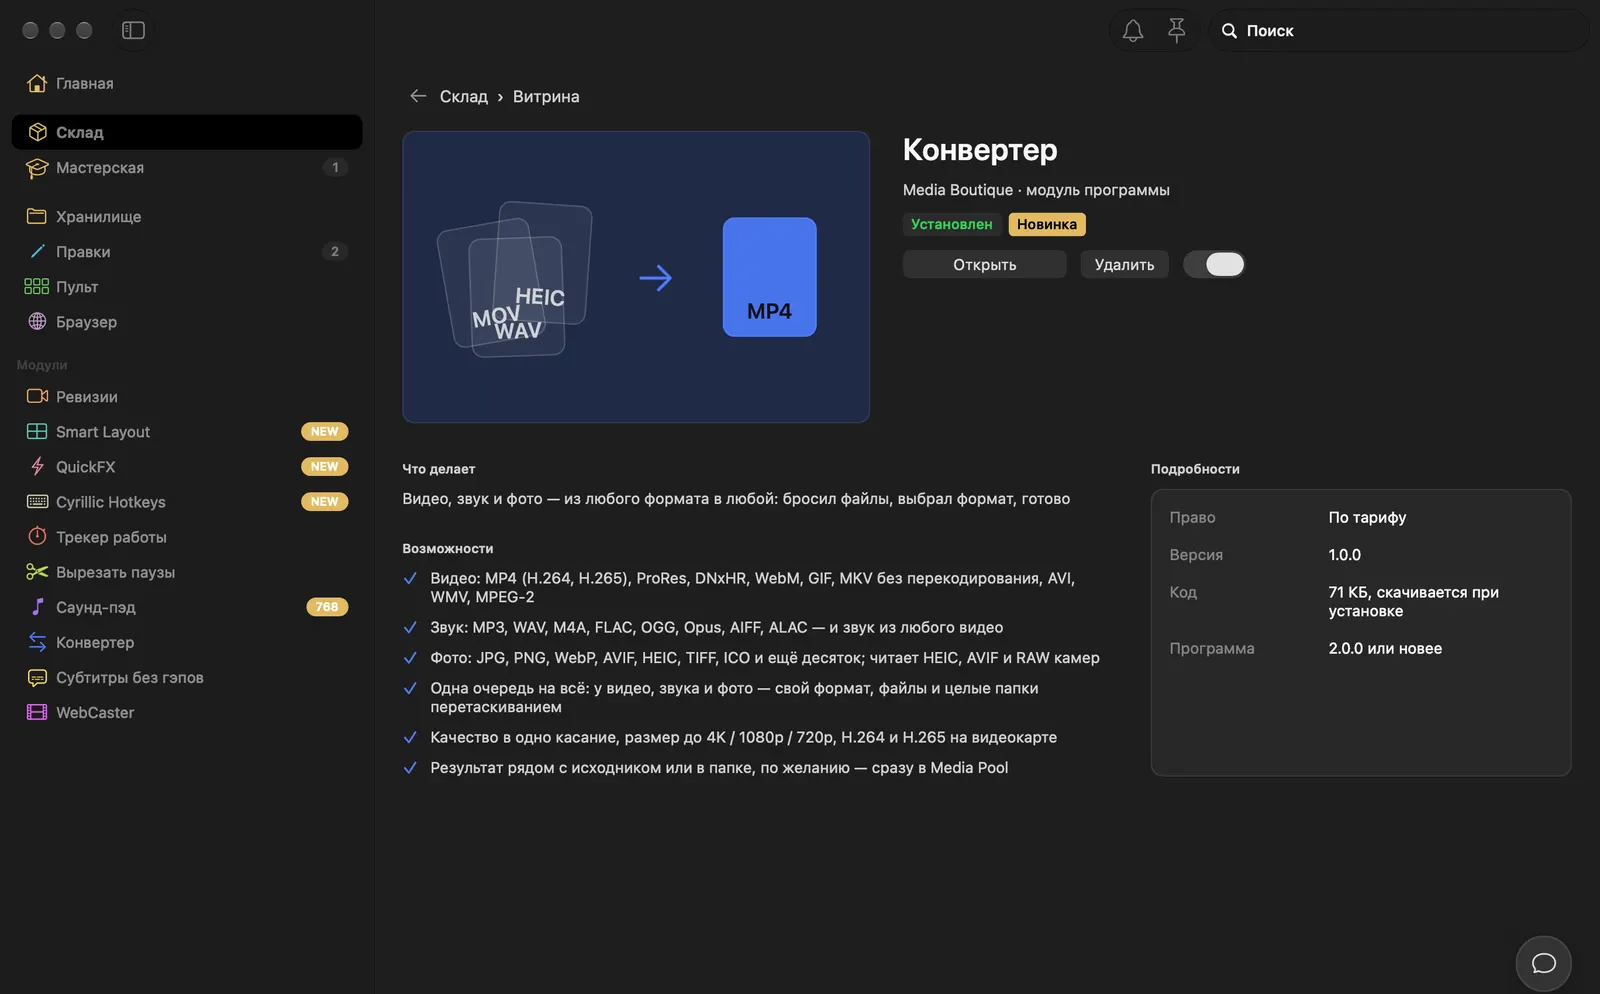Screen dimensions: 1600x994
Task: Click the Склад breadcrumb link
Action: tap(464, 96)
